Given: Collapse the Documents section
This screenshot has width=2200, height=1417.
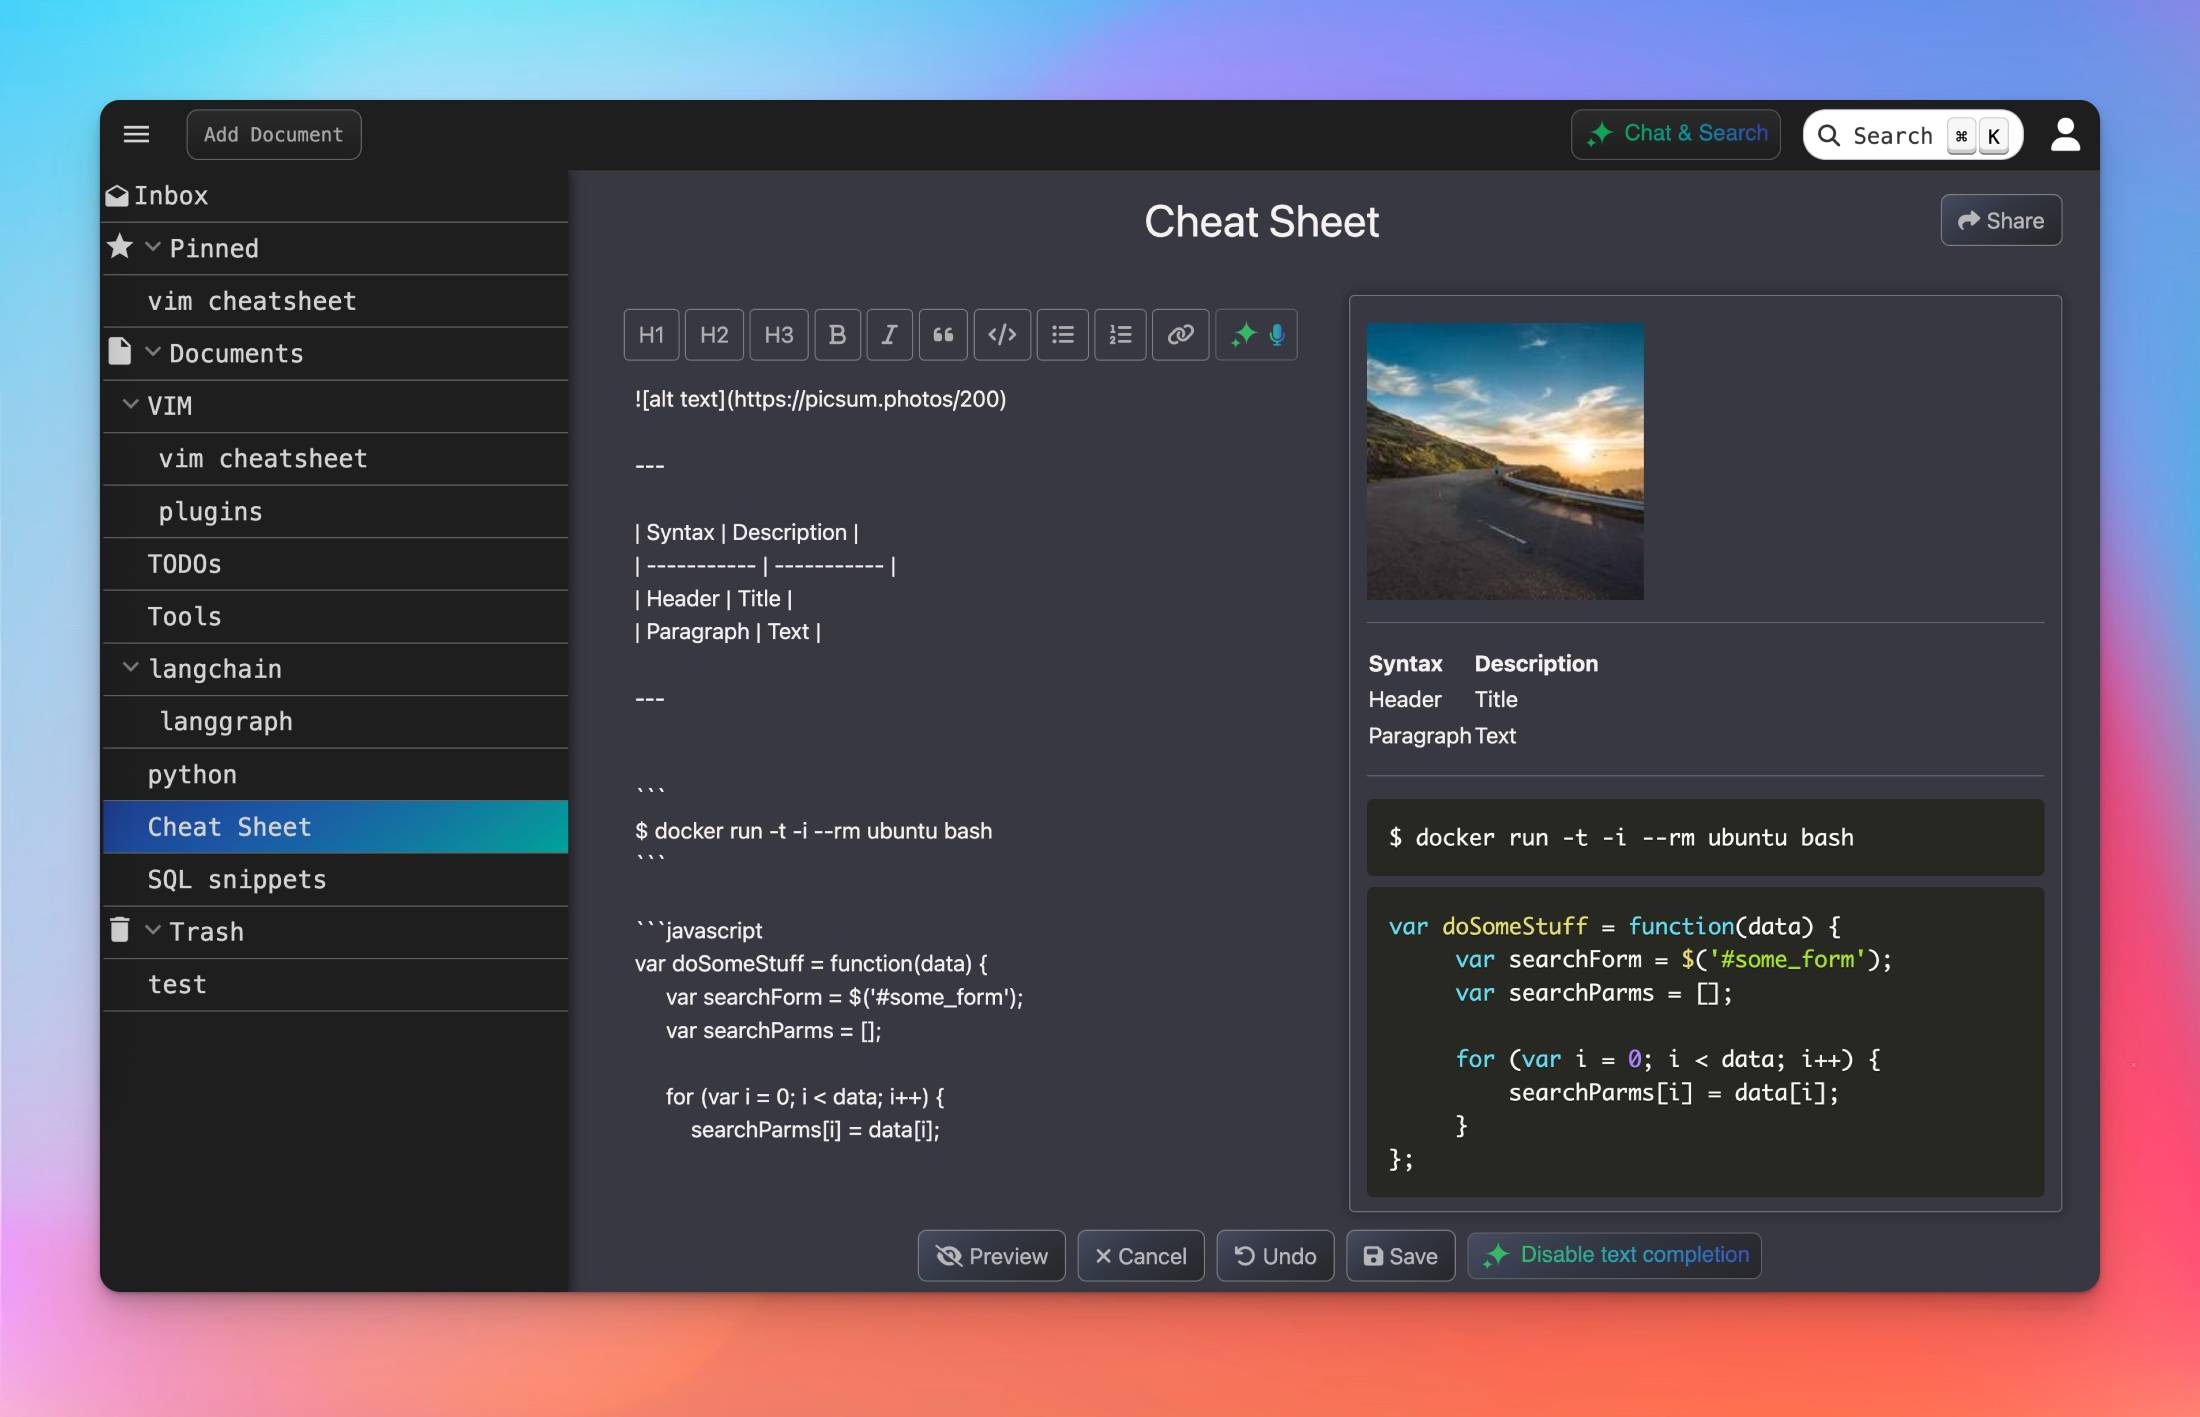Looking at the screenshot, I should click(x=153, y=351).
